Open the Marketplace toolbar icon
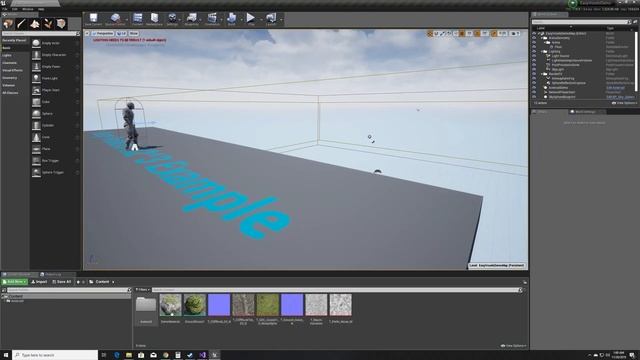This screenshot has height=360, width=640. [154, 19]
